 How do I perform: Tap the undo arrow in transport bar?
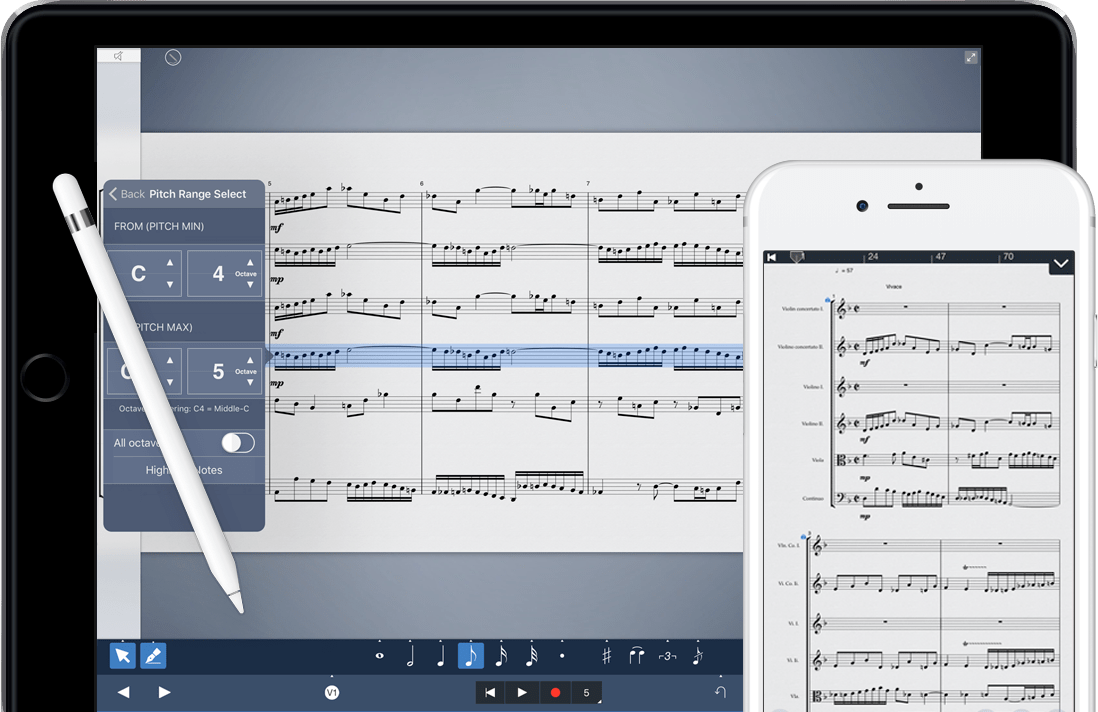click(x=719, y=691)
